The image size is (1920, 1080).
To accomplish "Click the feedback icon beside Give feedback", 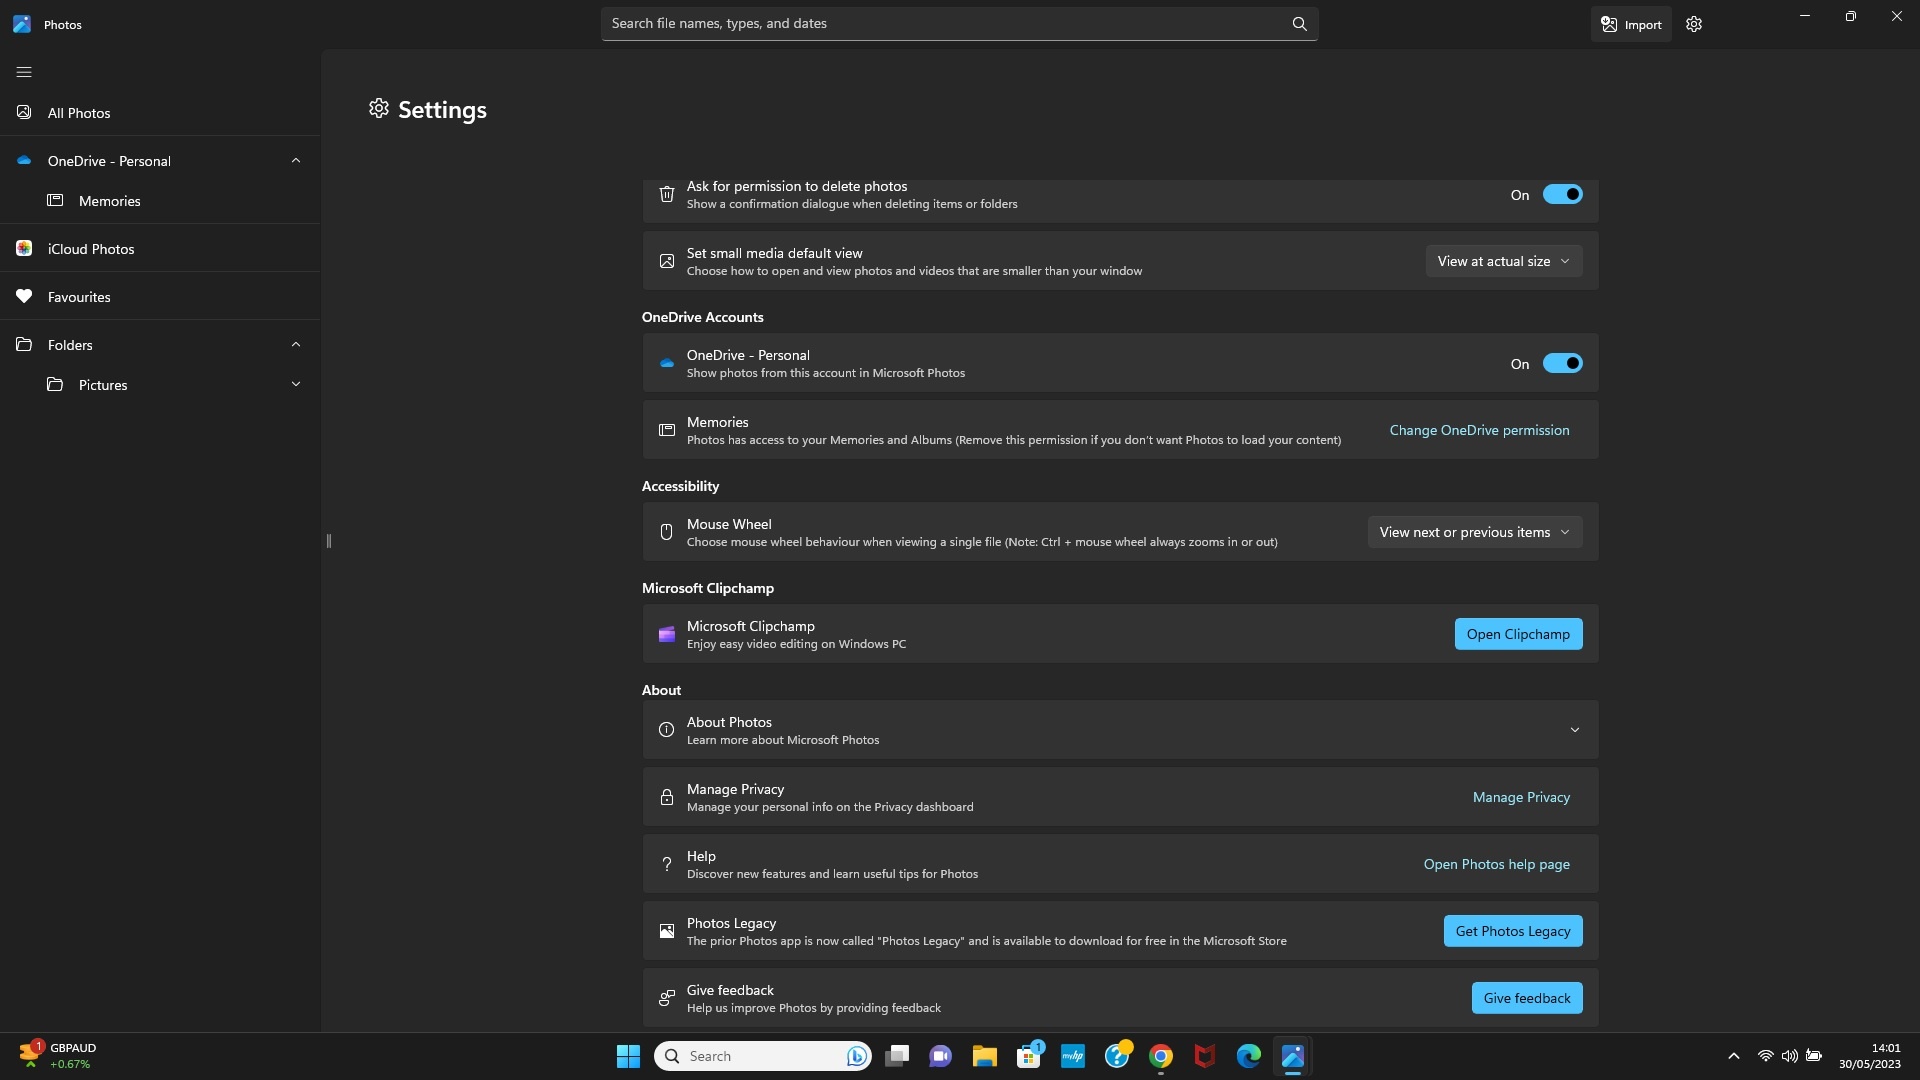I will (x=666, y=998).
